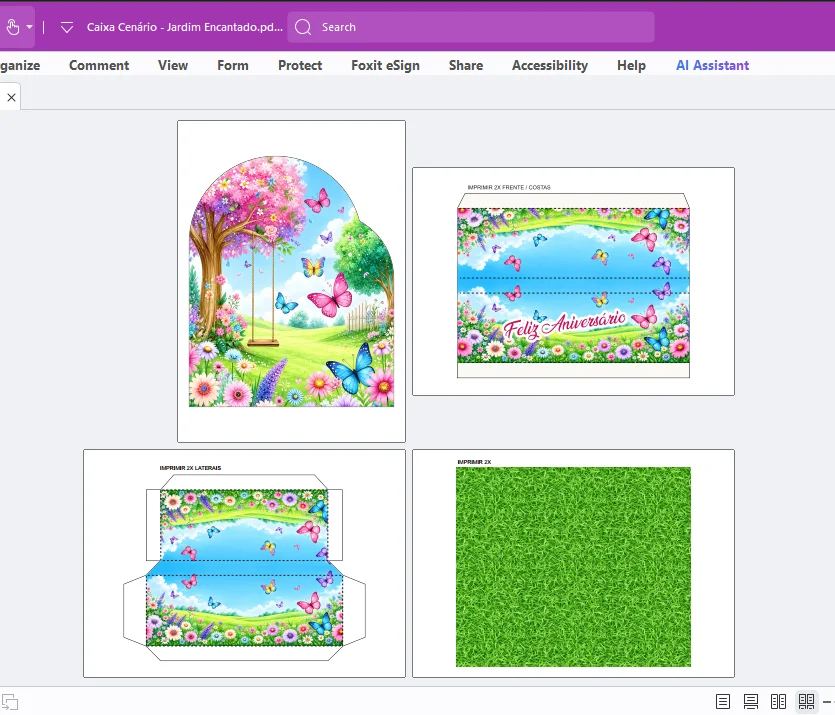Open the Hand tool dropdown arrow

point(29,27)
